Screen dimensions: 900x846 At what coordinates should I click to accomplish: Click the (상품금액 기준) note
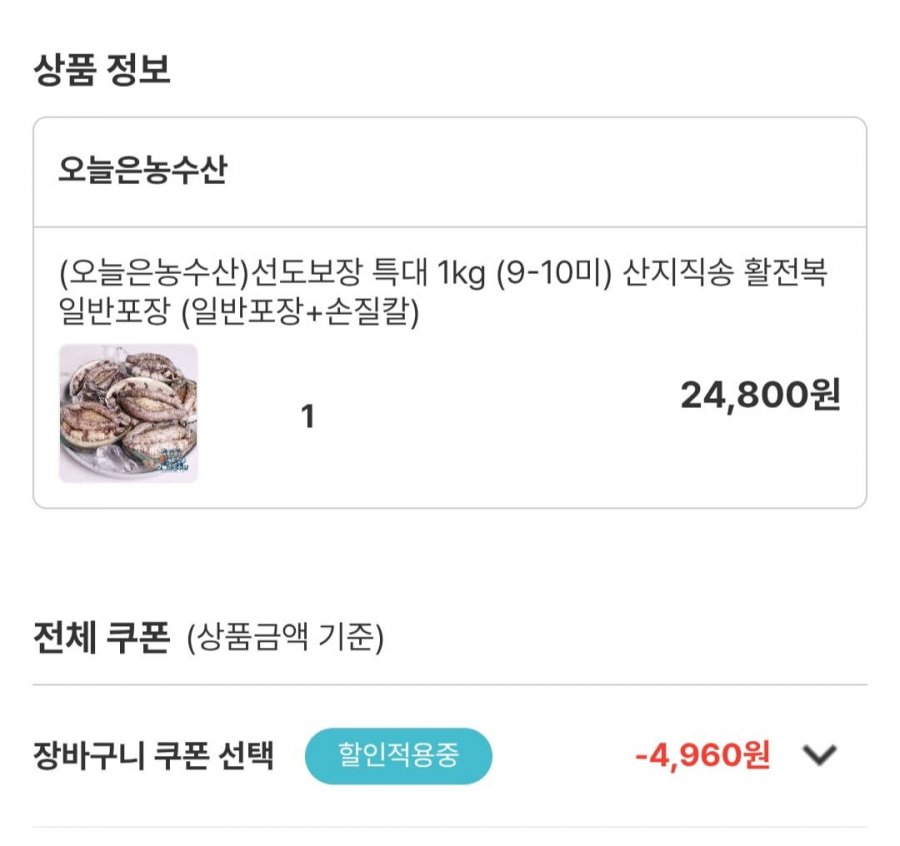[x=285, y=638]
